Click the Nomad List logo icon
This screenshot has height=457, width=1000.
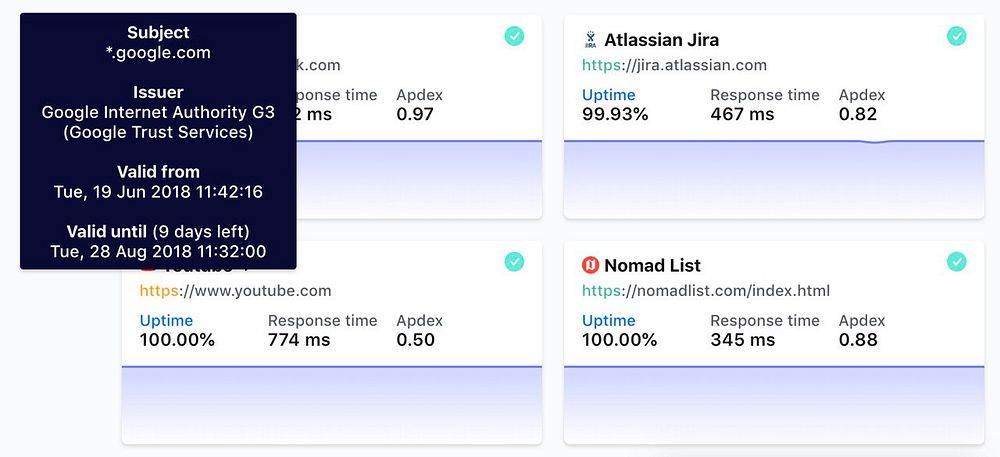(x=590, y=265)
